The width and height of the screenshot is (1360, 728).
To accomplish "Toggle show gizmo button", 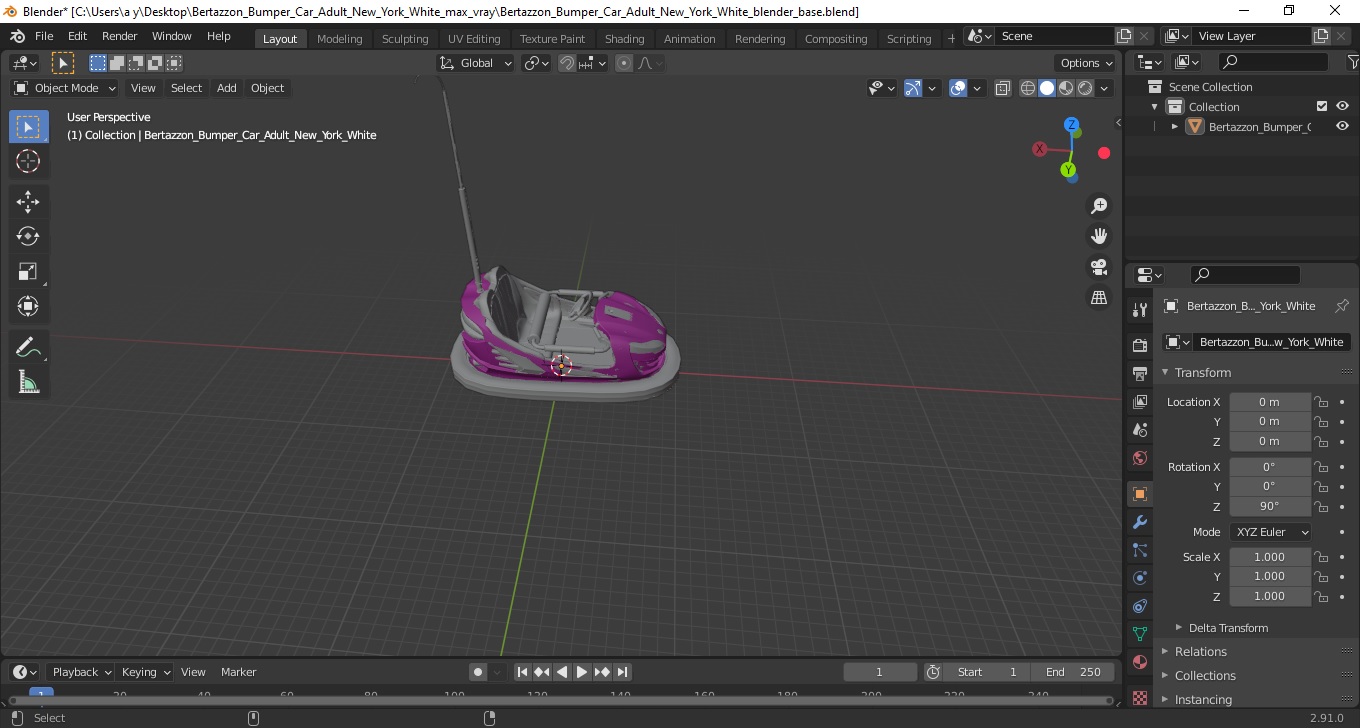I will tap(913, 88).
